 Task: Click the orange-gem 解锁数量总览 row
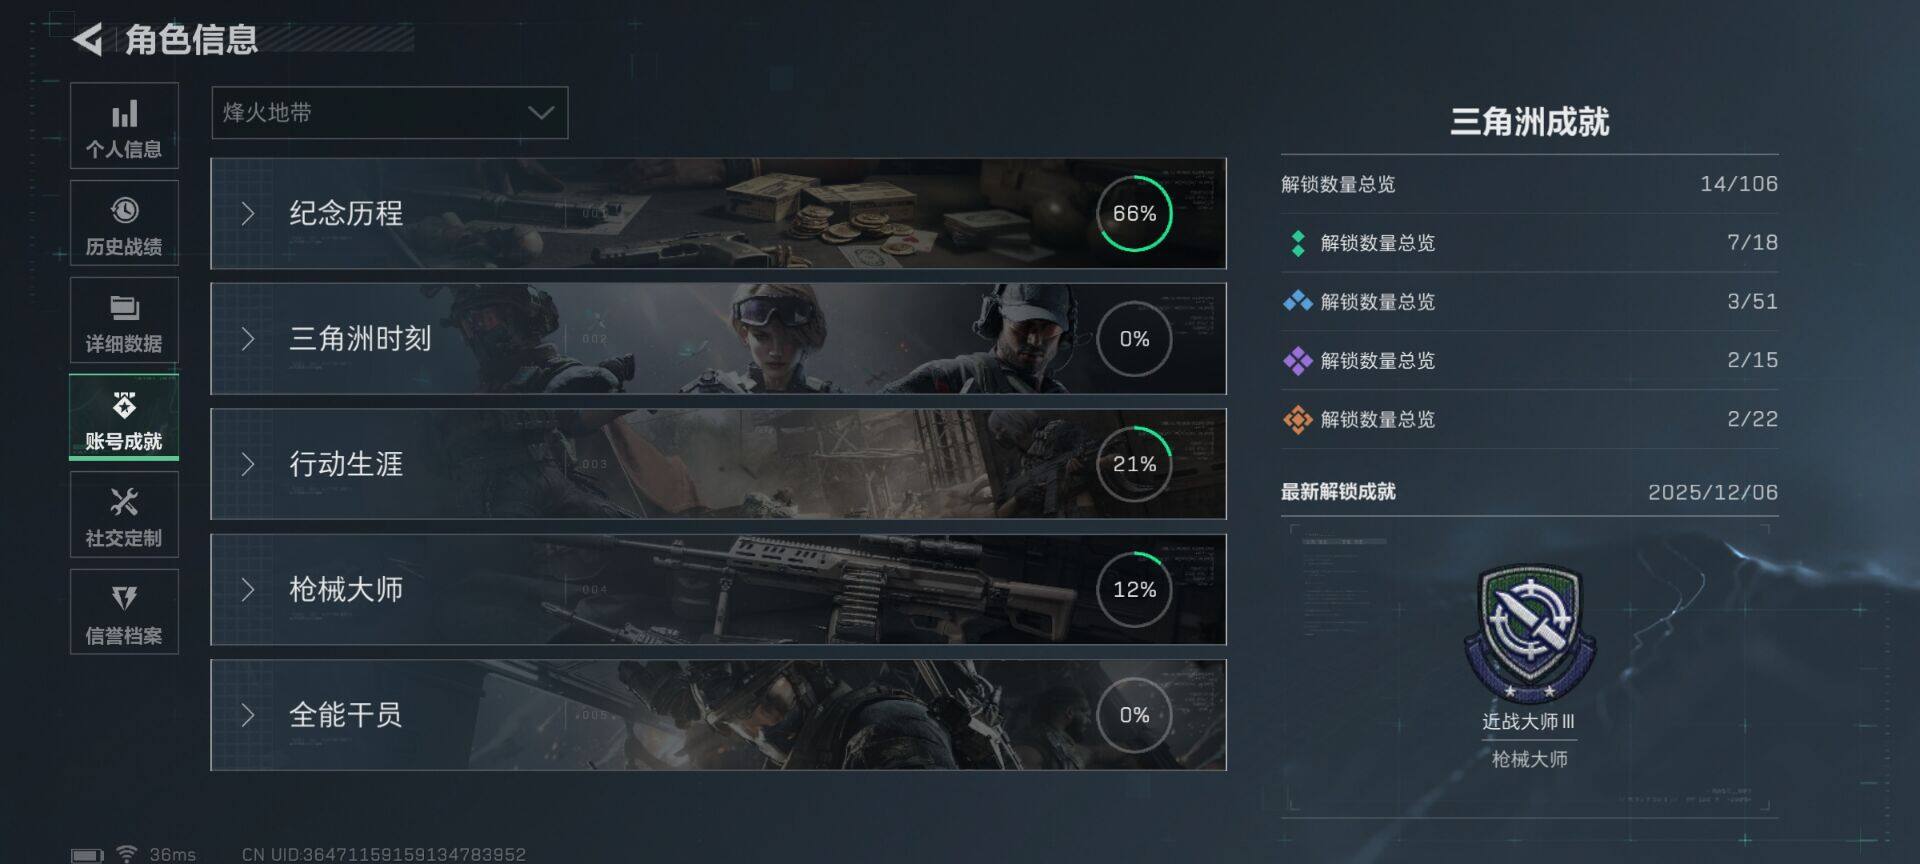click(x=1530, y=419)
